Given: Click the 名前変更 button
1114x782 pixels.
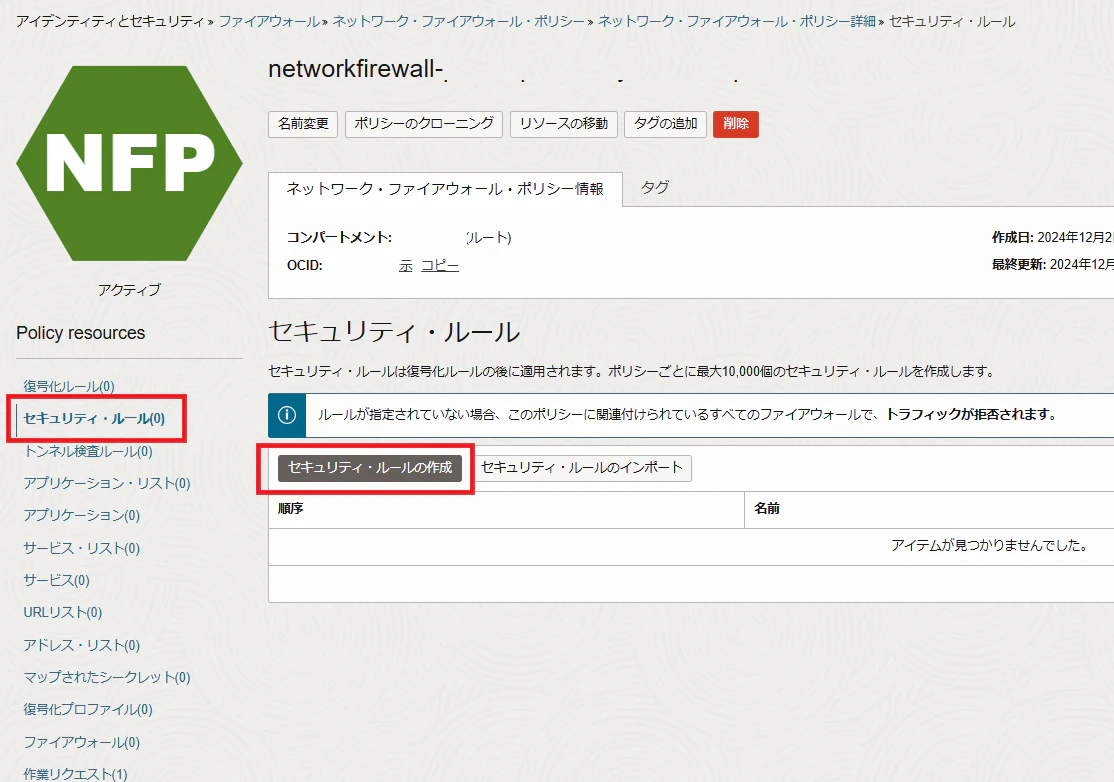Looking at the screenshot, I should click(303, 124).
